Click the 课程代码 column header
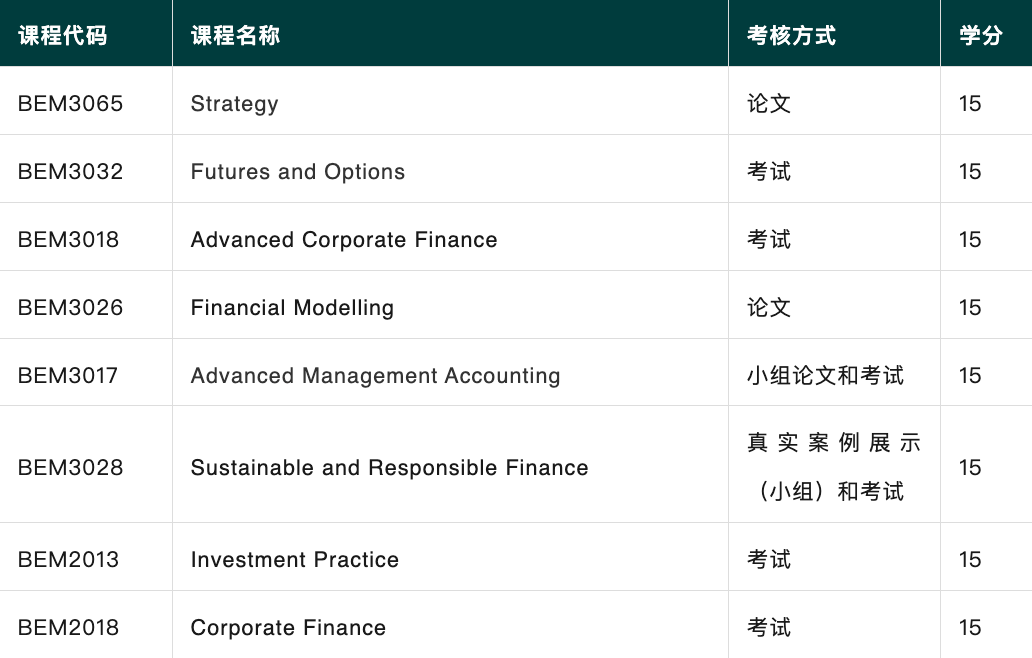 click(62, 36)
